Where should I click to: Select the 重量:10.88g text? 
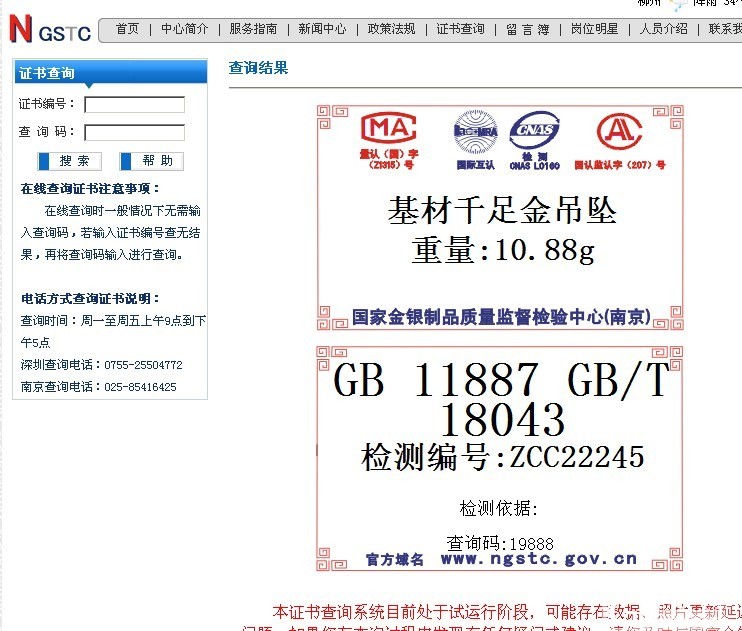(x=503, y=249)
